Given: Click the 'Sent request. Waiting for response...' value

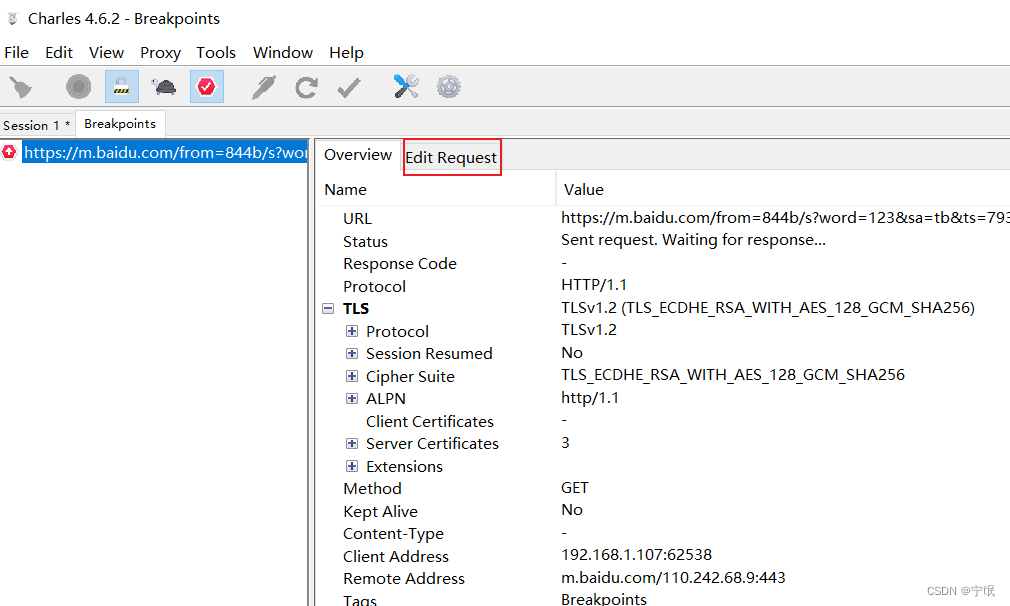Looking at the screenshot, I should pyautogui.click(x=693, y=240).
